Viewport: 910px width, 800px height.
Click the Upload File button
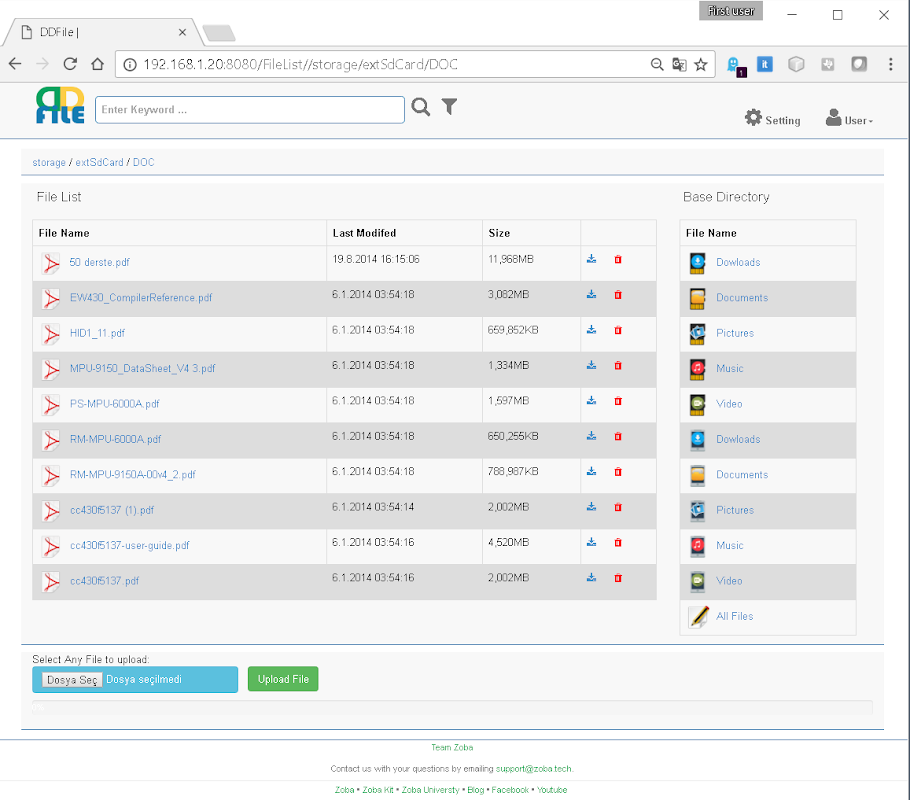[x=283, y=680]
